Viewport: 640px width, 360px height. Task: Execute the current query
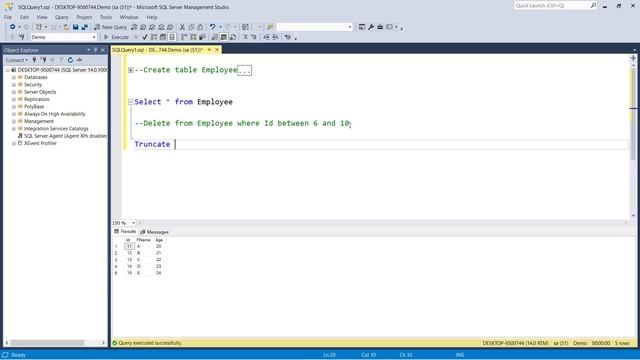coord(116,37)
